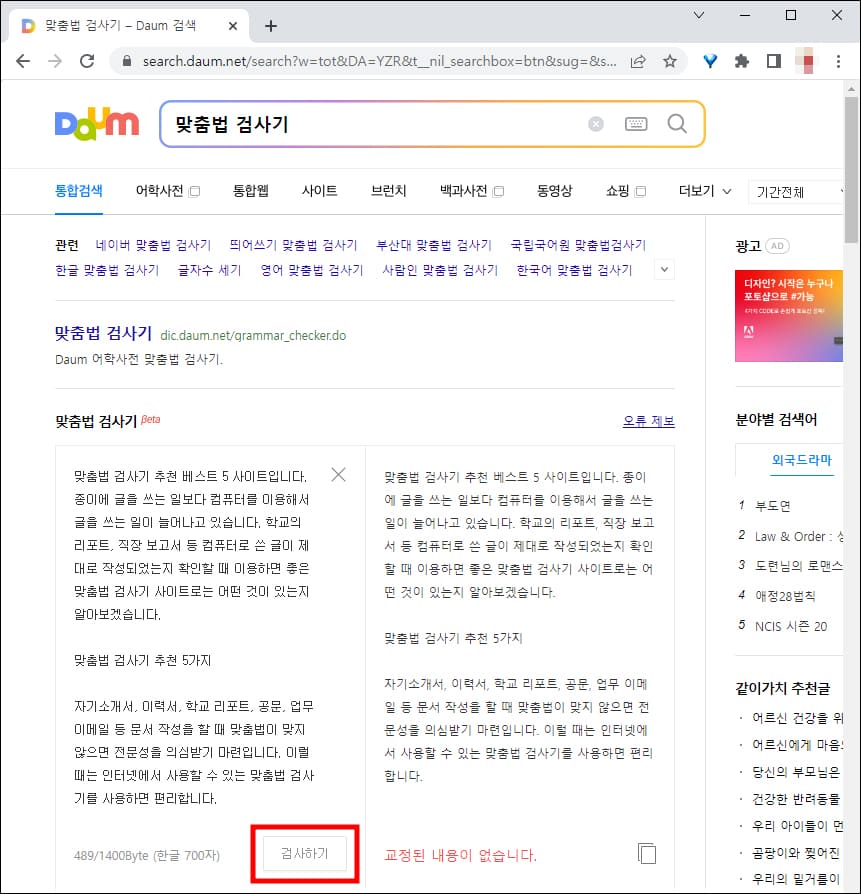Image resolution: width=861 pixels, height=894 pixels.
Task: Select the 쇼핑 search tab
Action: click(x=617, y=191)
